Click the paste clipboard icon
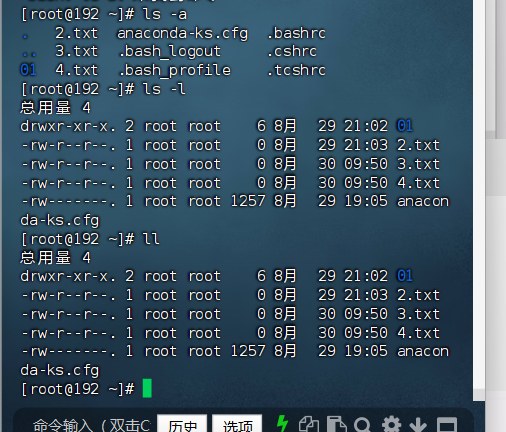This screenshot has width=506, height=432. (x=336, y=424)
